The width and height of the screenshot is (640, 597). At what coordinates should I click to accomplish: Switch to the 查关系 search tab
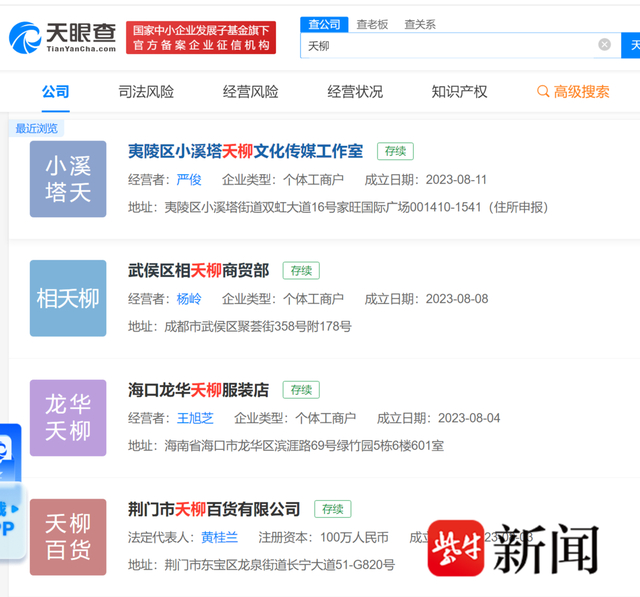[x=420, y=24]
